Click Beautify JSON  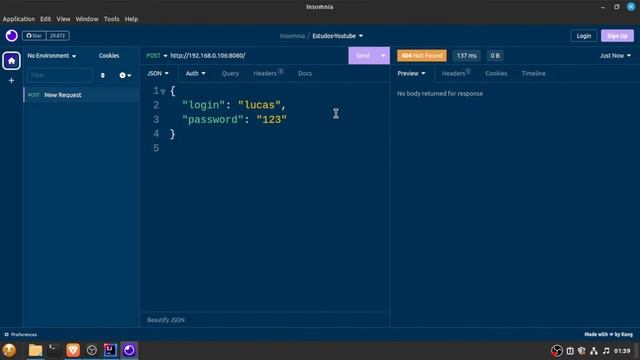coord(166,320)
